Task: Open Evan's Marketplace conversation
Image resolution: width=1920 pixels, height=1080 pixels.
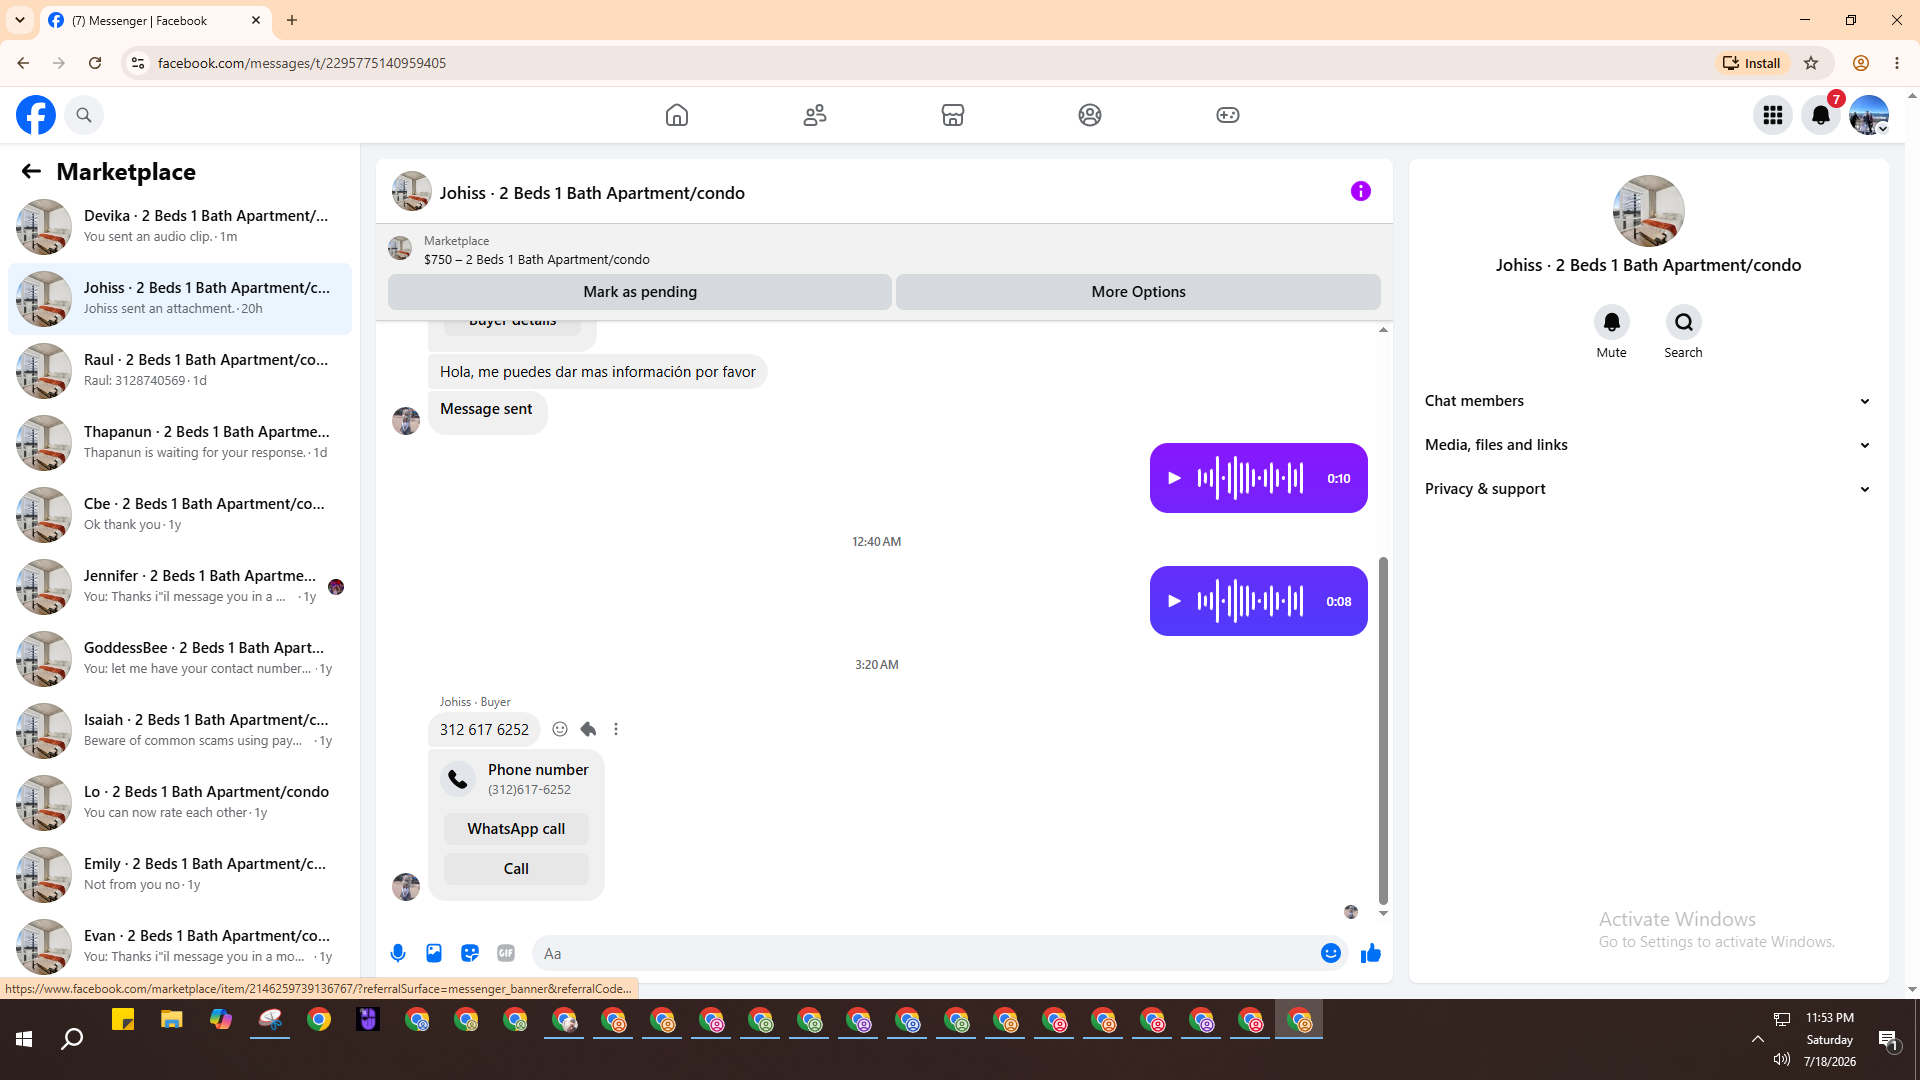Action: coord(180,946)
